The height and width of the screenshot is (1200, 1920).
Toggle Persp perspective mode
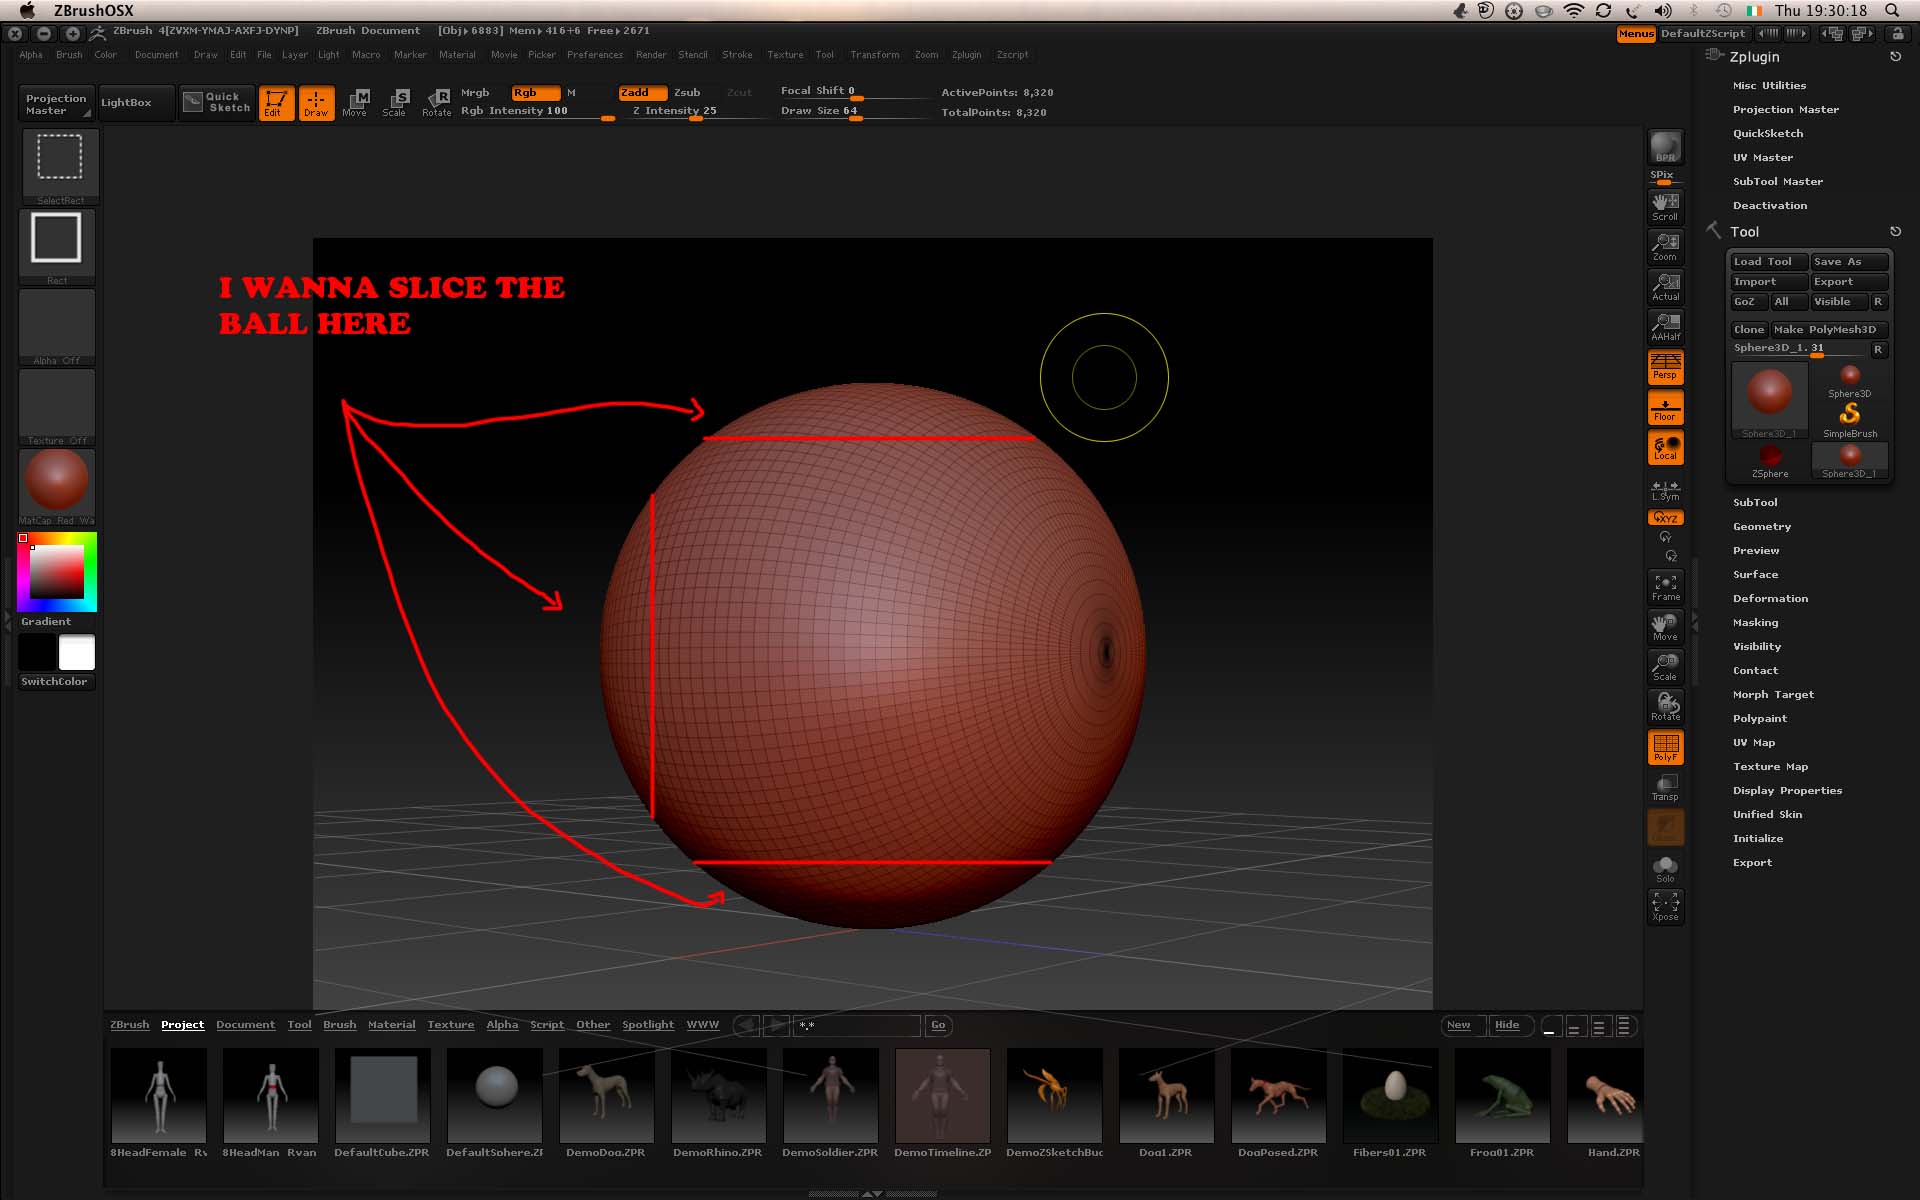coord(1665,366)
